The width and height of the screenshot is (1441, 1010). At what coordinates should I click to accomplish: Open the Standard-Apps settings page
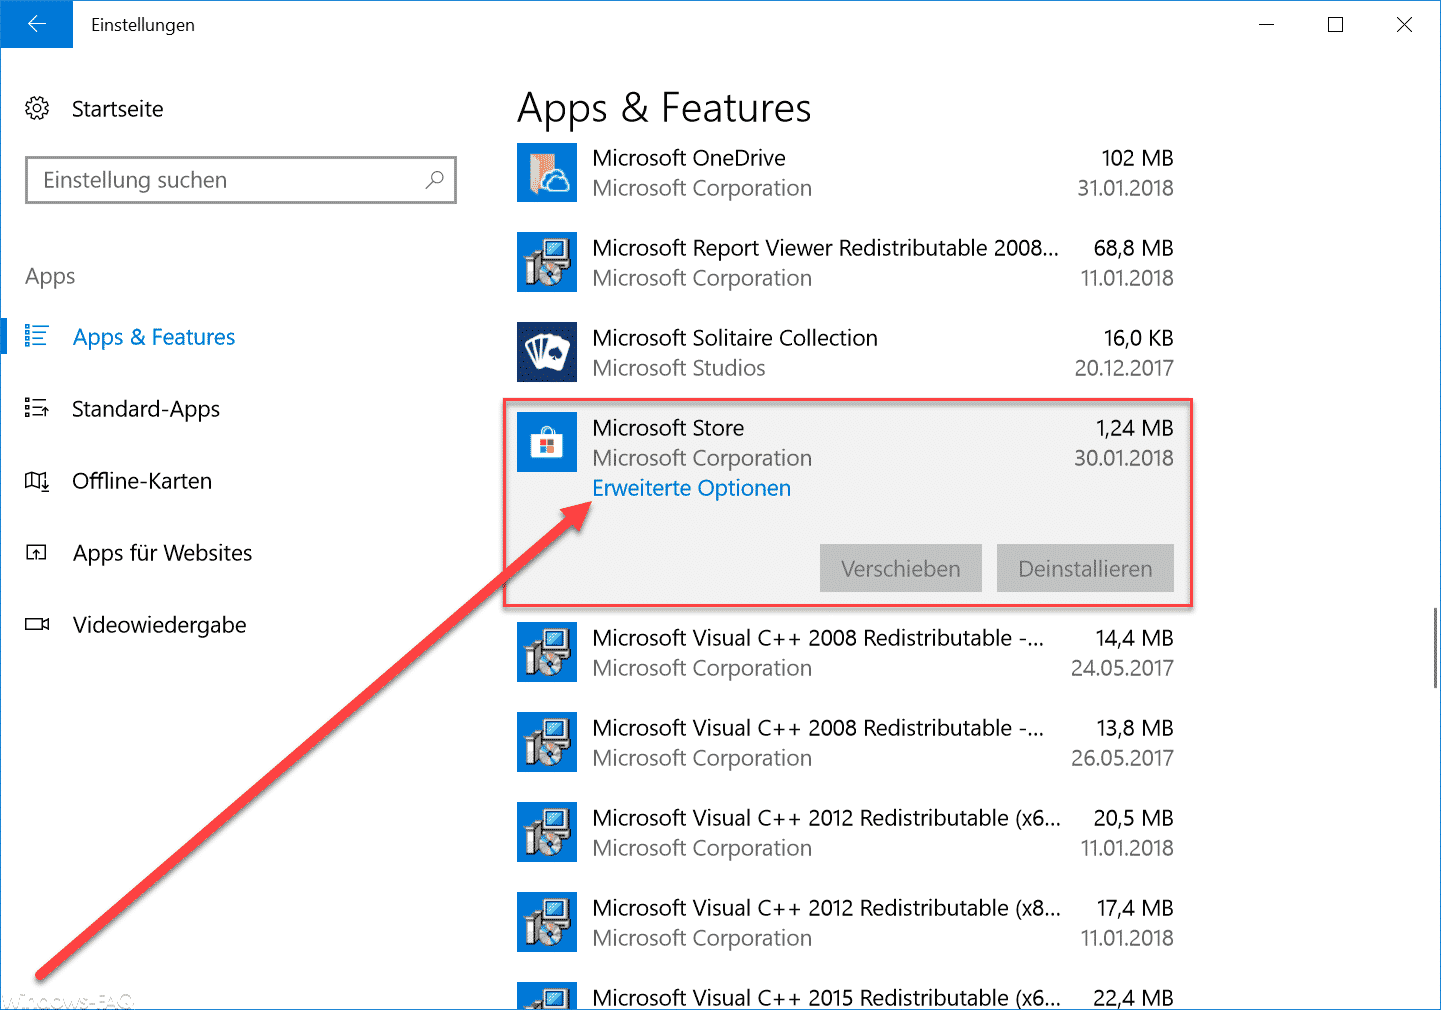(146, 409)
